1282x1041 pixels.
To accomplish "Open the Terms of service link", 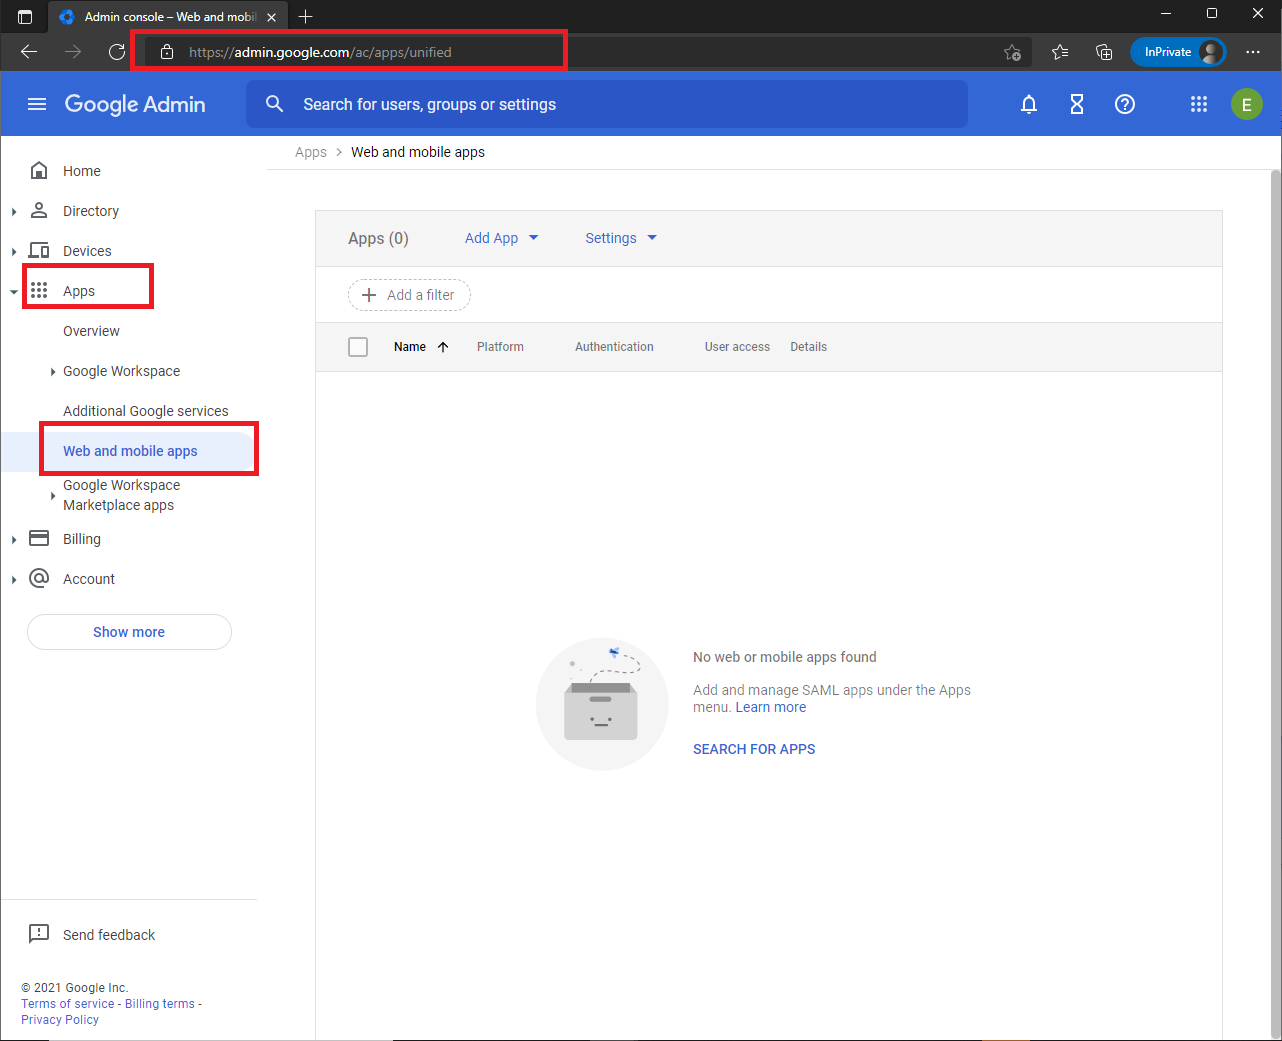I will [x=68, y=1004].
